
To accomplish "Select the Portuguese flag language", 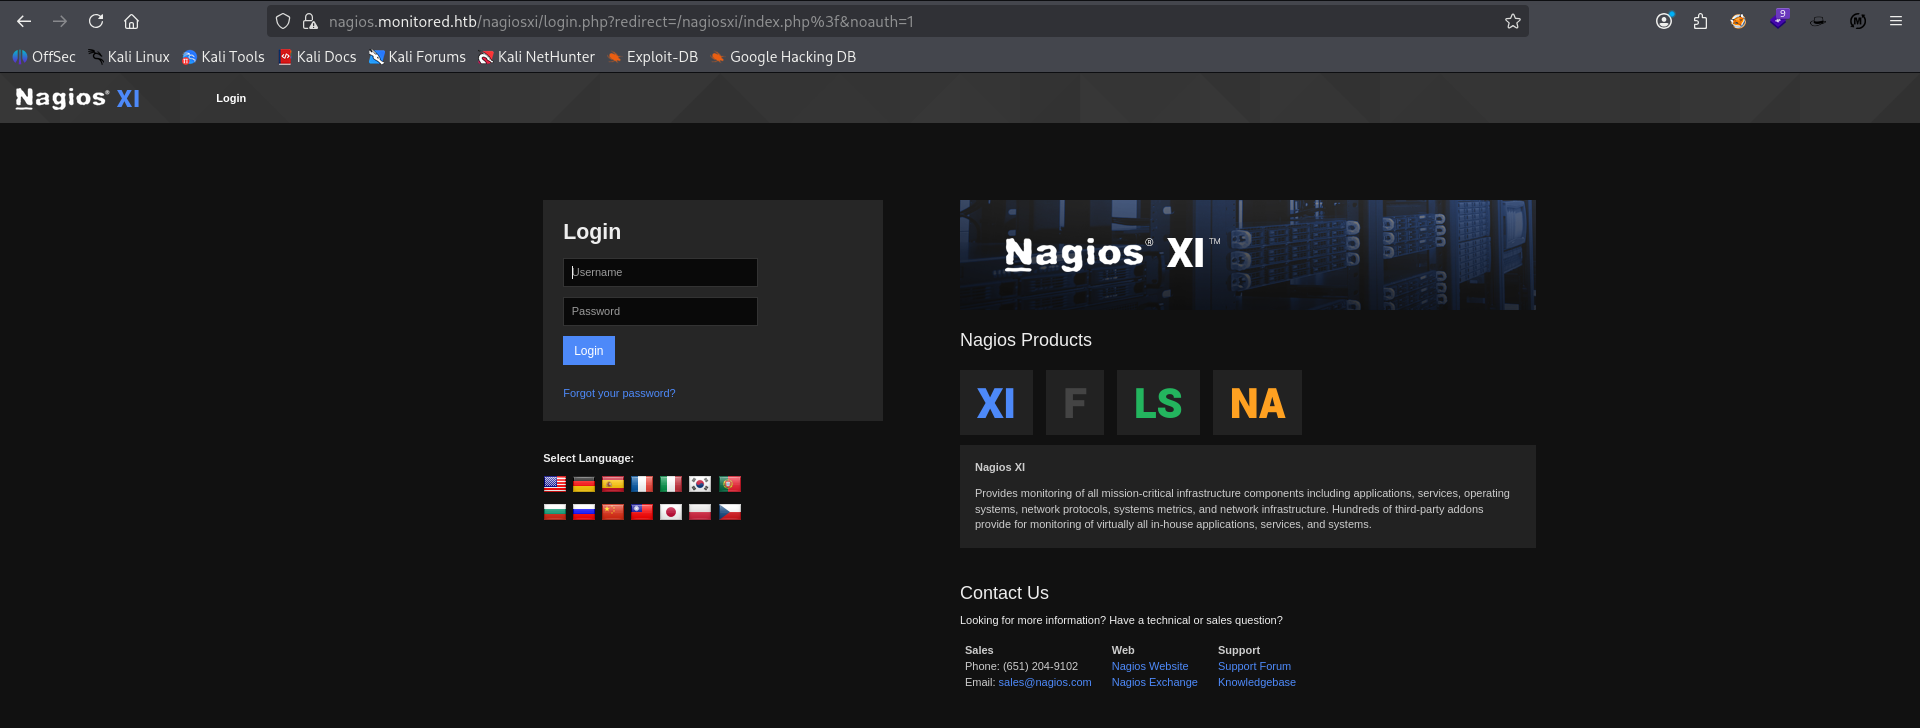I will (x=730, y=484).
